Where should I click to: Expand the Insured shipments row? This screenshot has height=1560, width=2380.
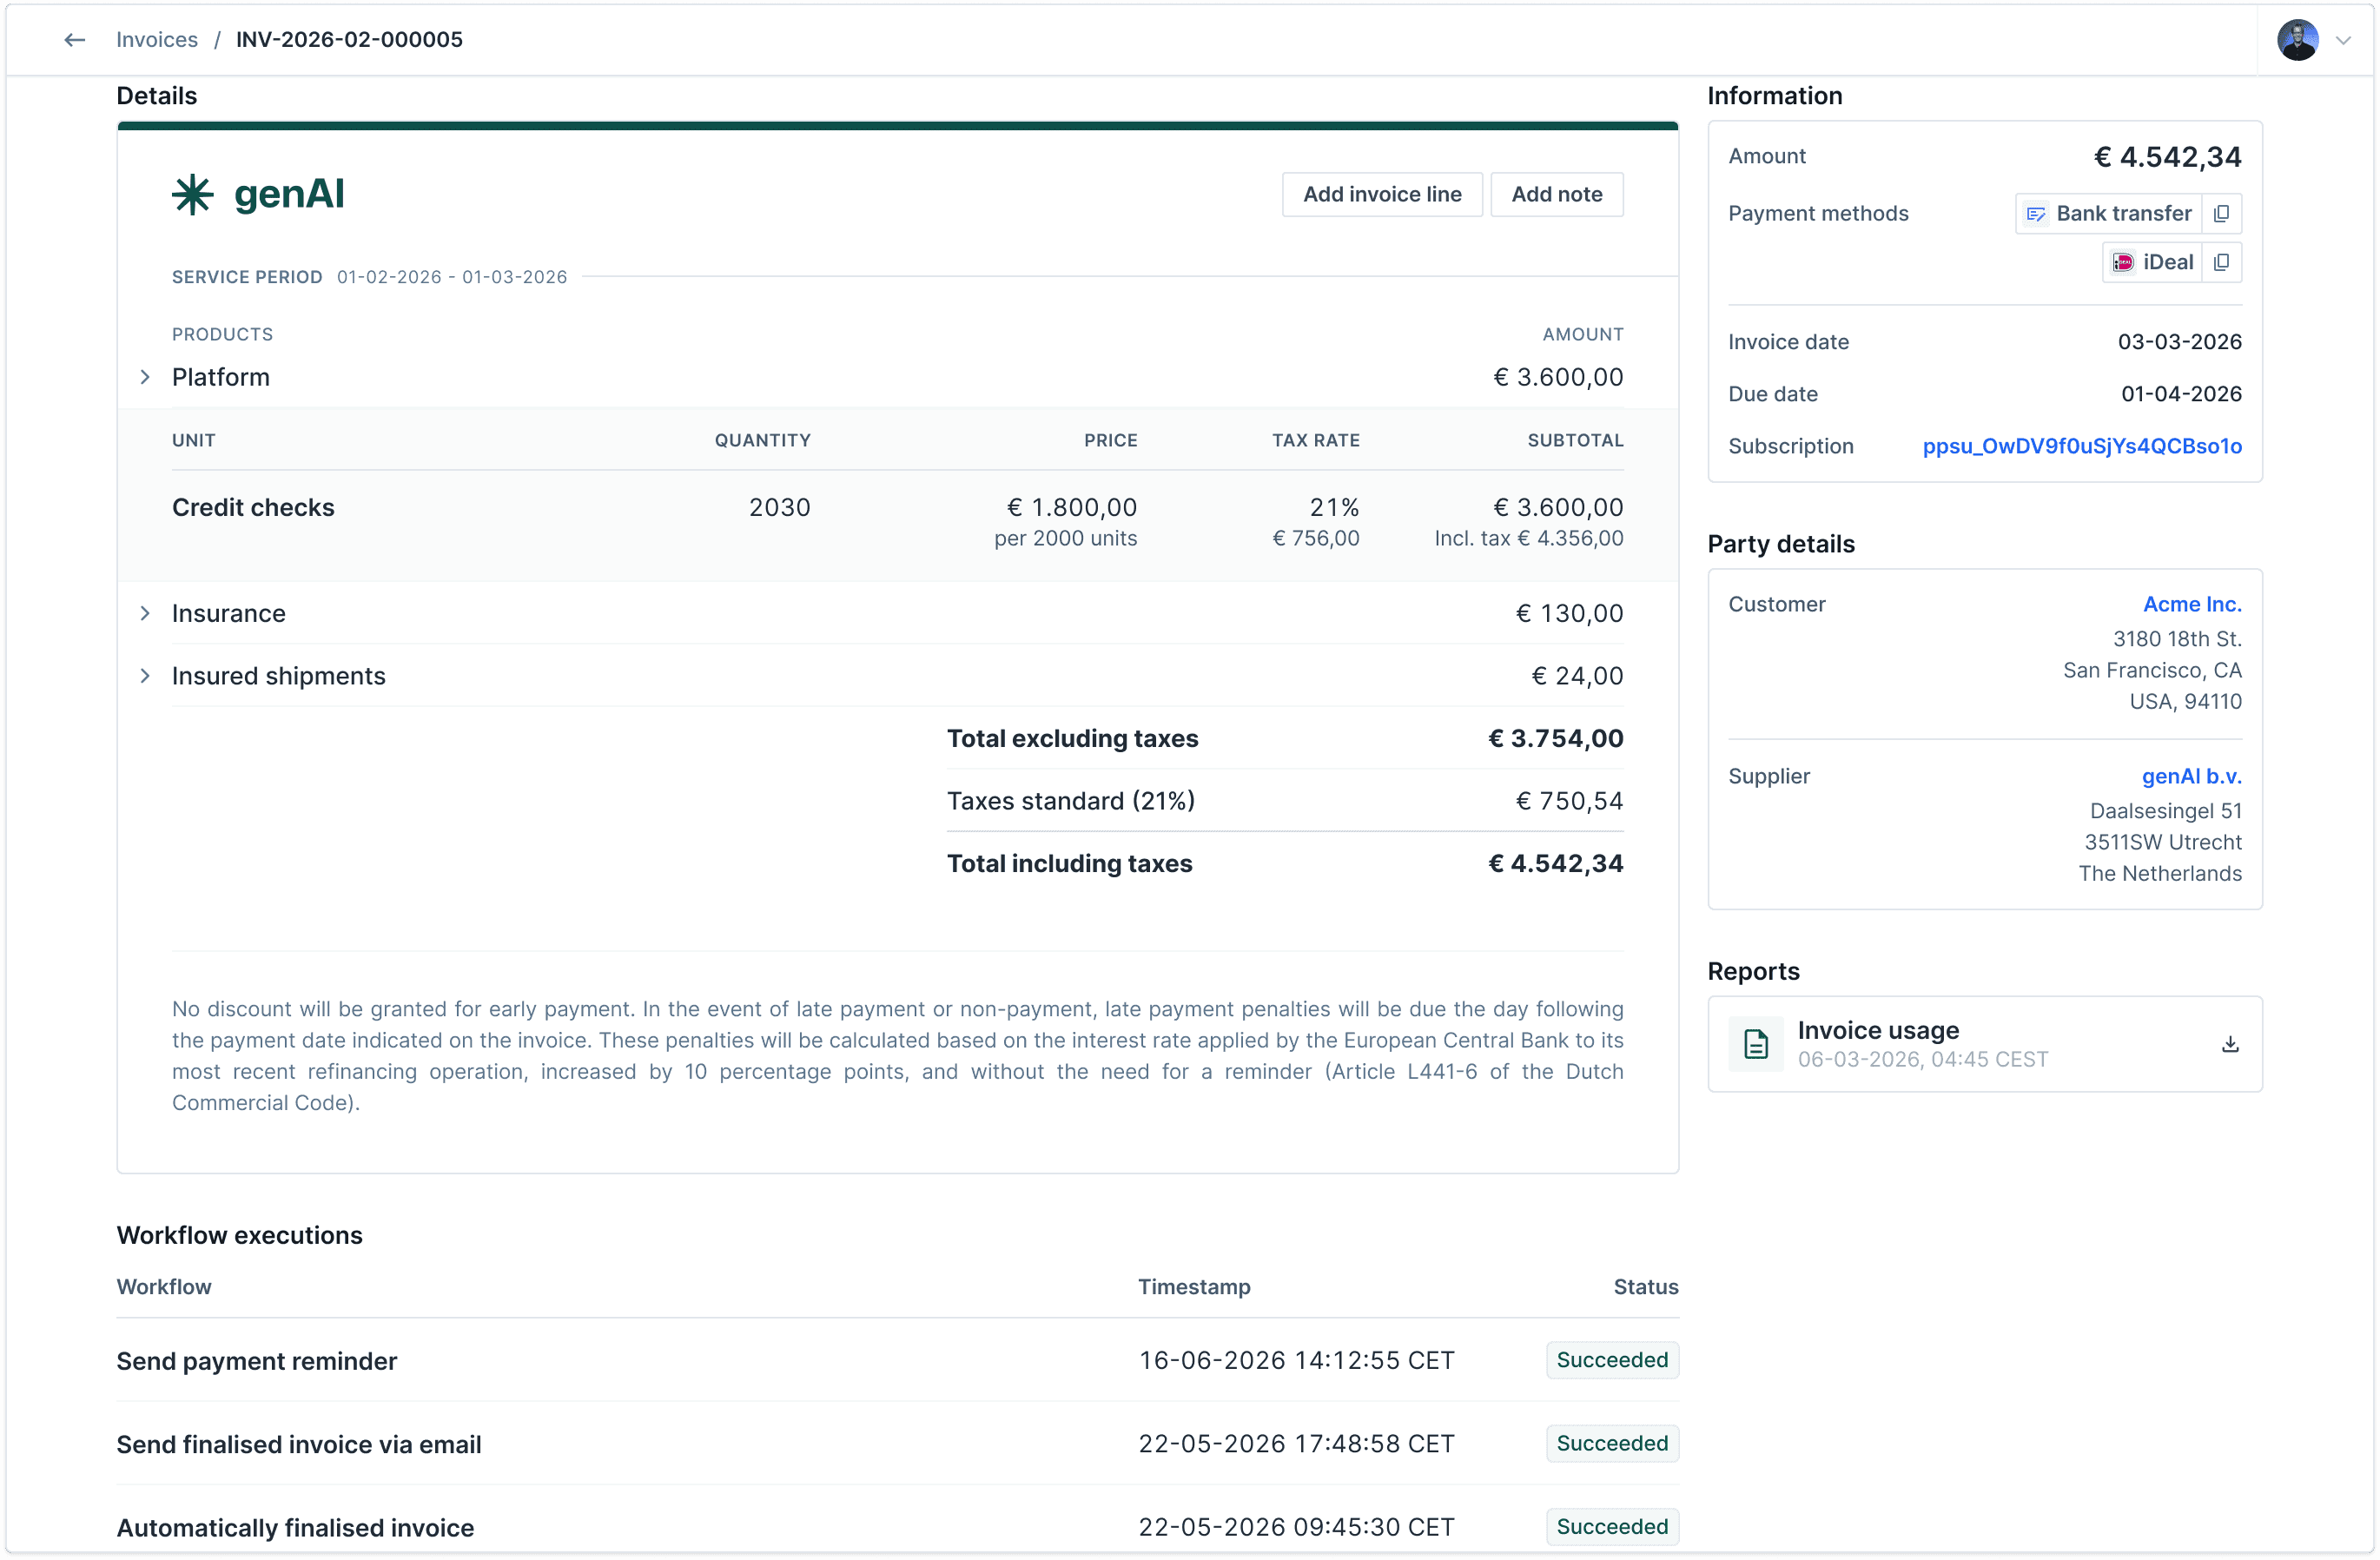(145, 676)
